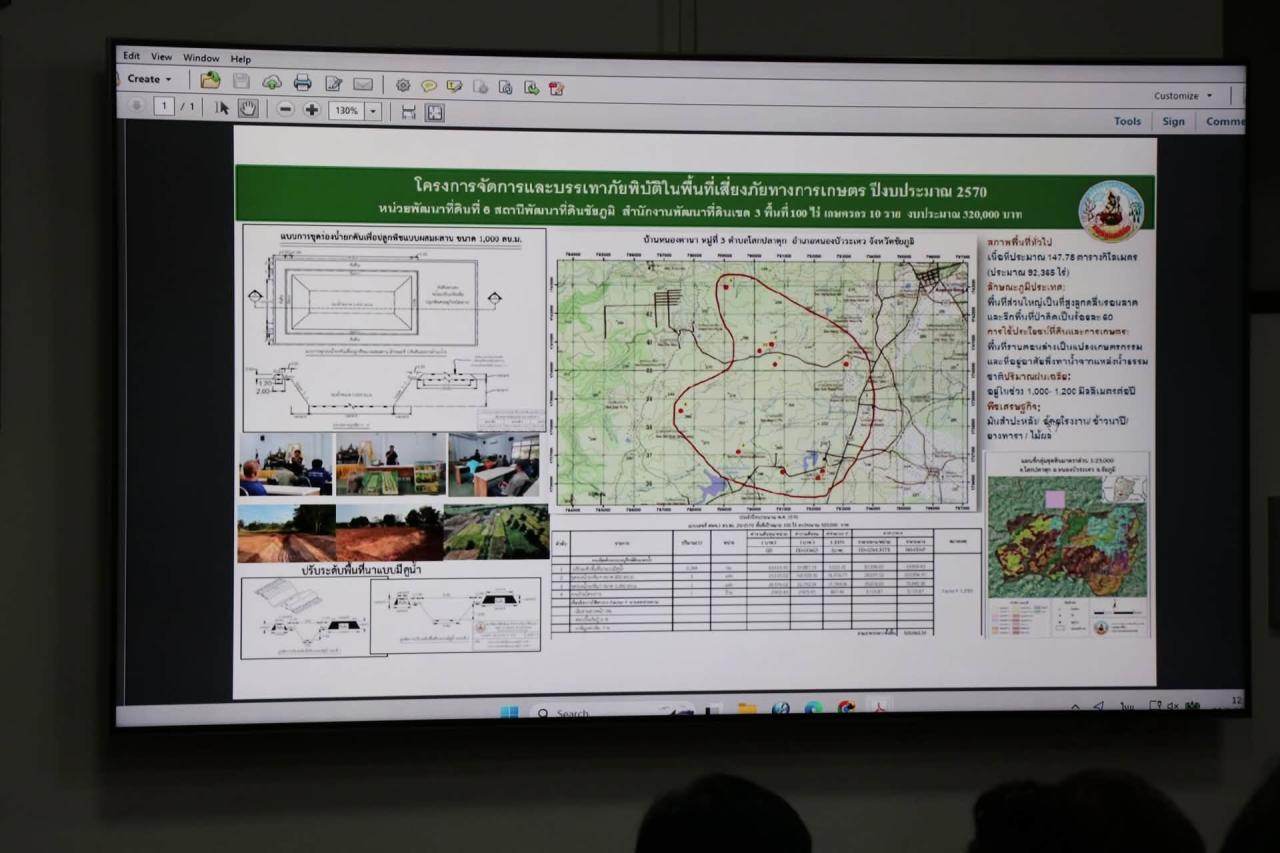Add a sticky note comment
This screenshot has height=853, width=1280.
tap(429, 86)
